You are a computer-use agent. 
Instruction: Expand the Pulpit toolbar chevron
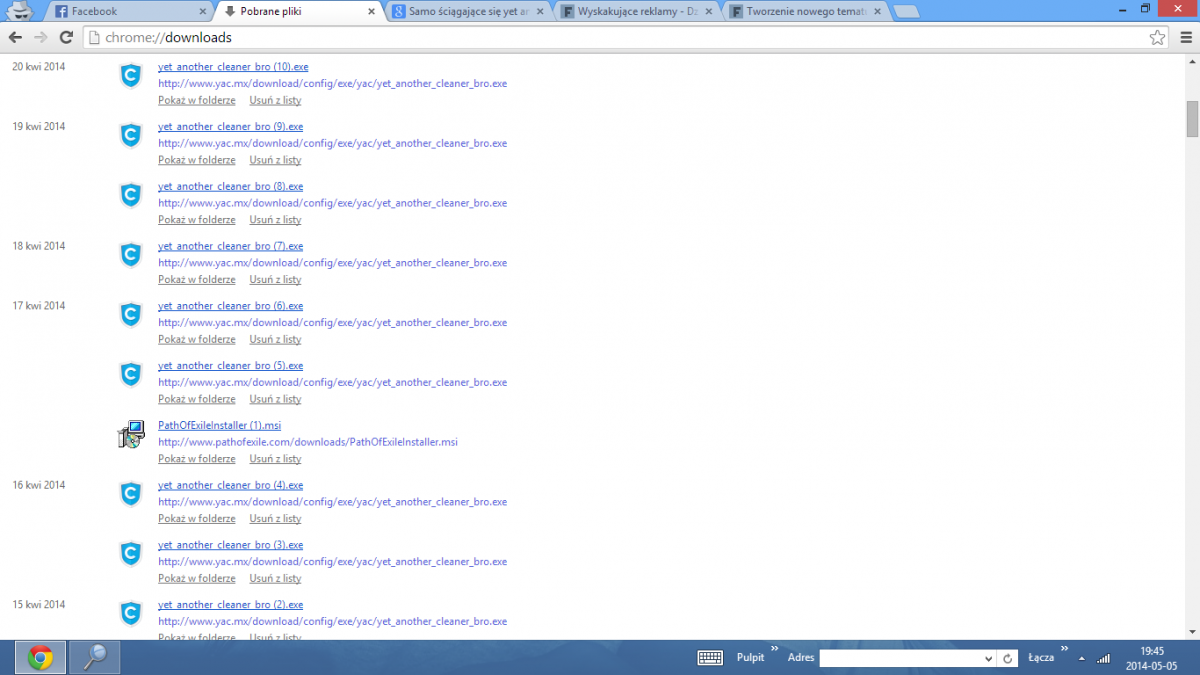(773, 649)
